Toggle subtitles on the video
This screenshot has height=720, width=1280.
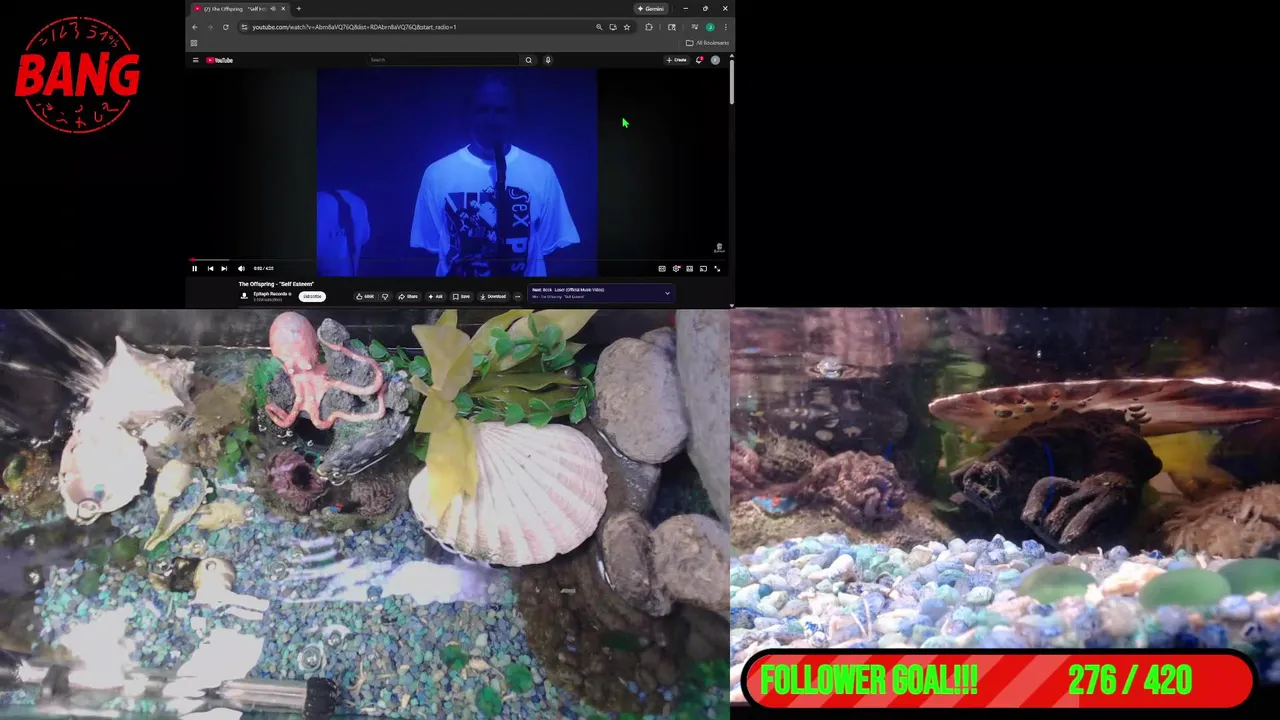662,268
